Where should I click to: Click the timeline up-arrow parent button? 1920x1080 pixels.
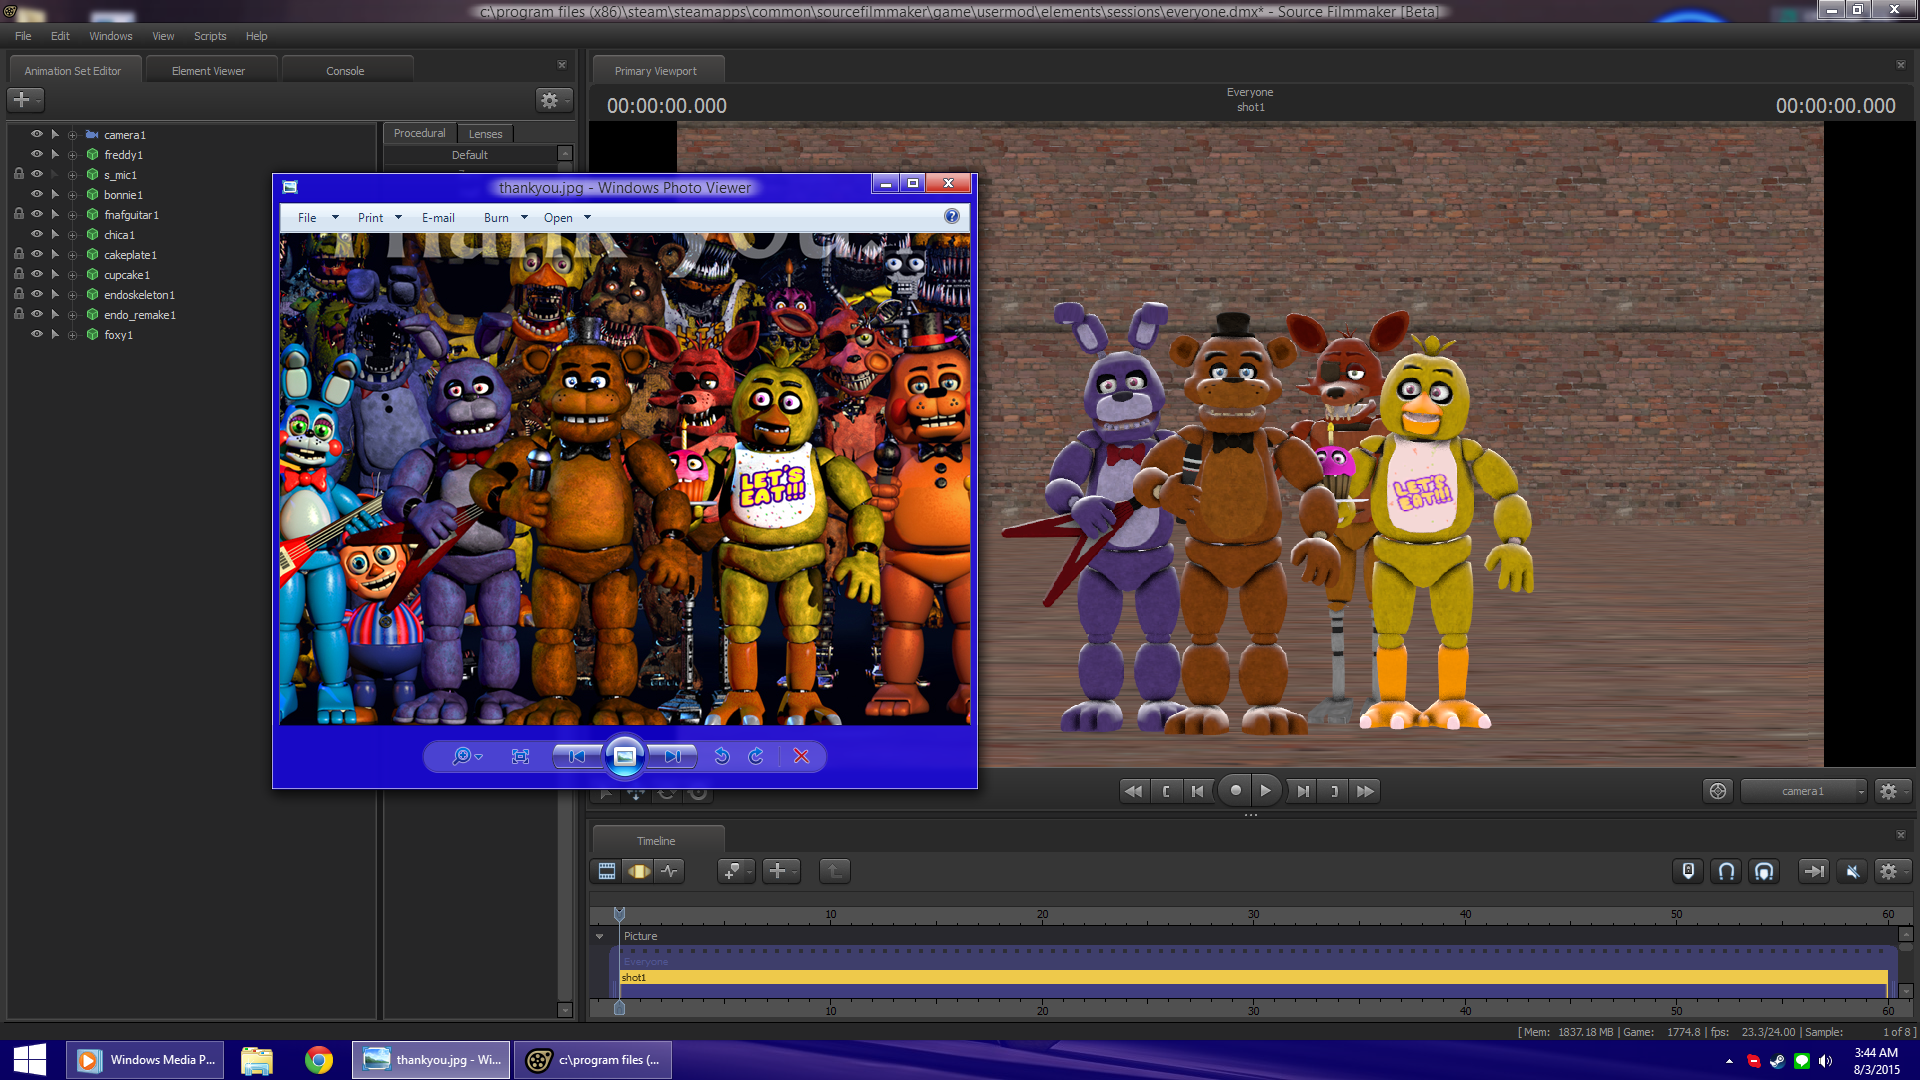(x=834, y=871)
